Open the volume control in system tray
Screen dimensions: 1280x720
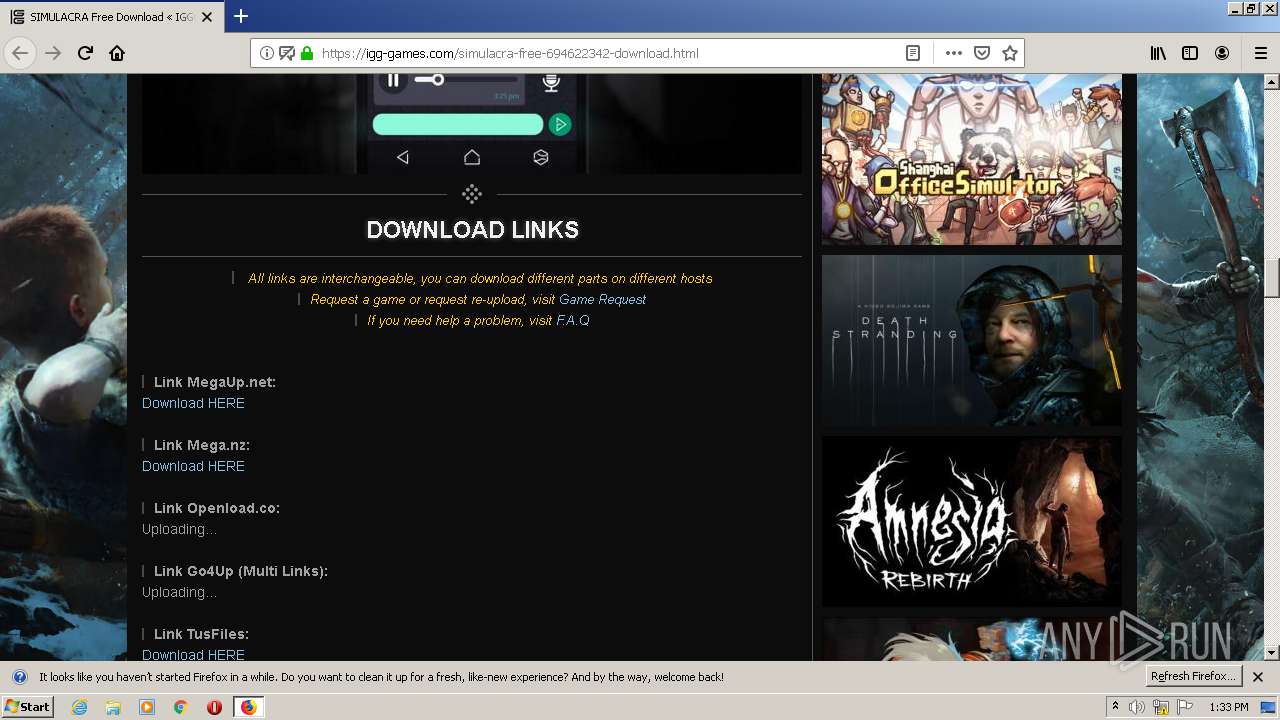pyautogui.click(x=1137, y=707)
